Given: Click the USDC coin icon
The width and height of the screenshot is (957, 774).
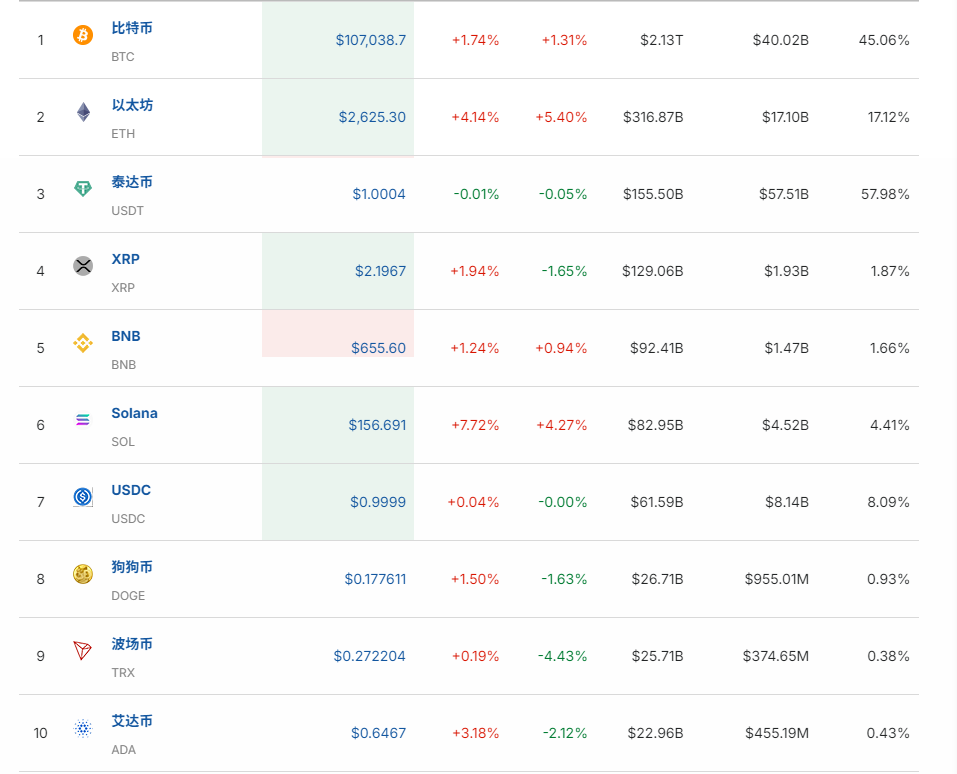Looking at the screenshot, I should click(x=83, y=497).
